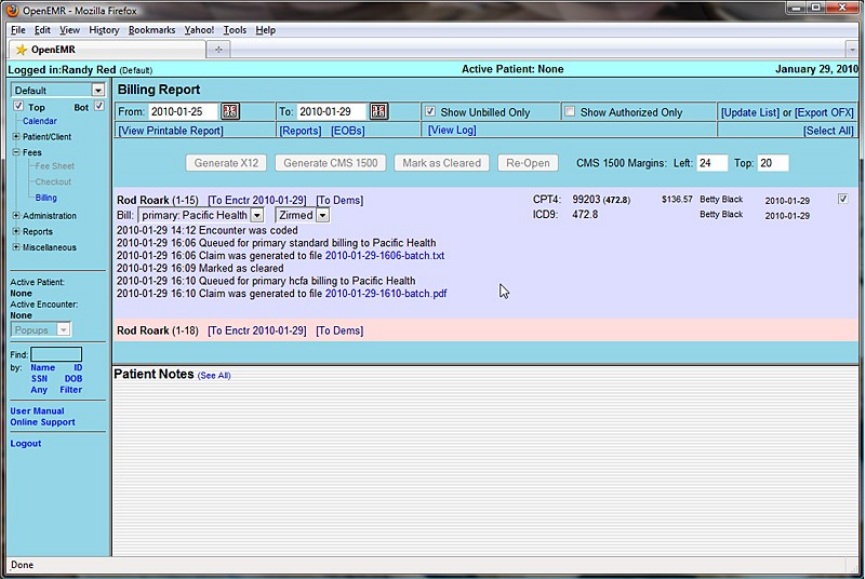Select Billing in the Fees tree

coord(46,197)
